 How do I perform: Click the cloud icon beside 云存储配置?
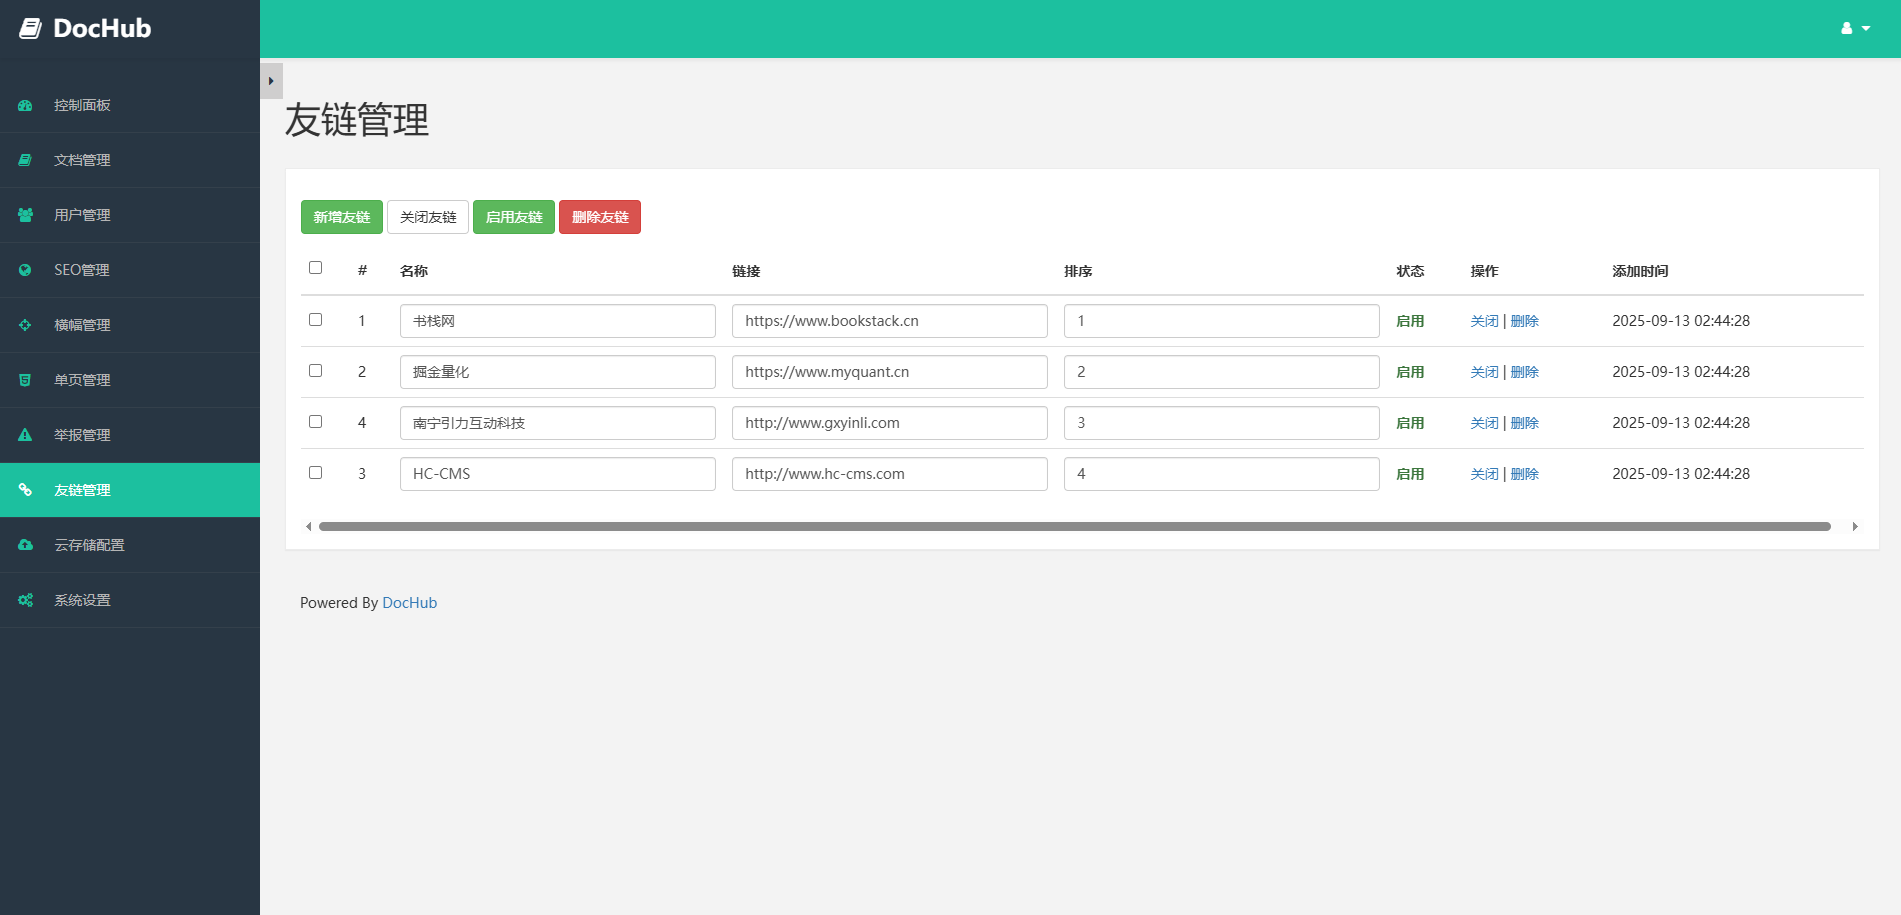(x=25, y=545)
